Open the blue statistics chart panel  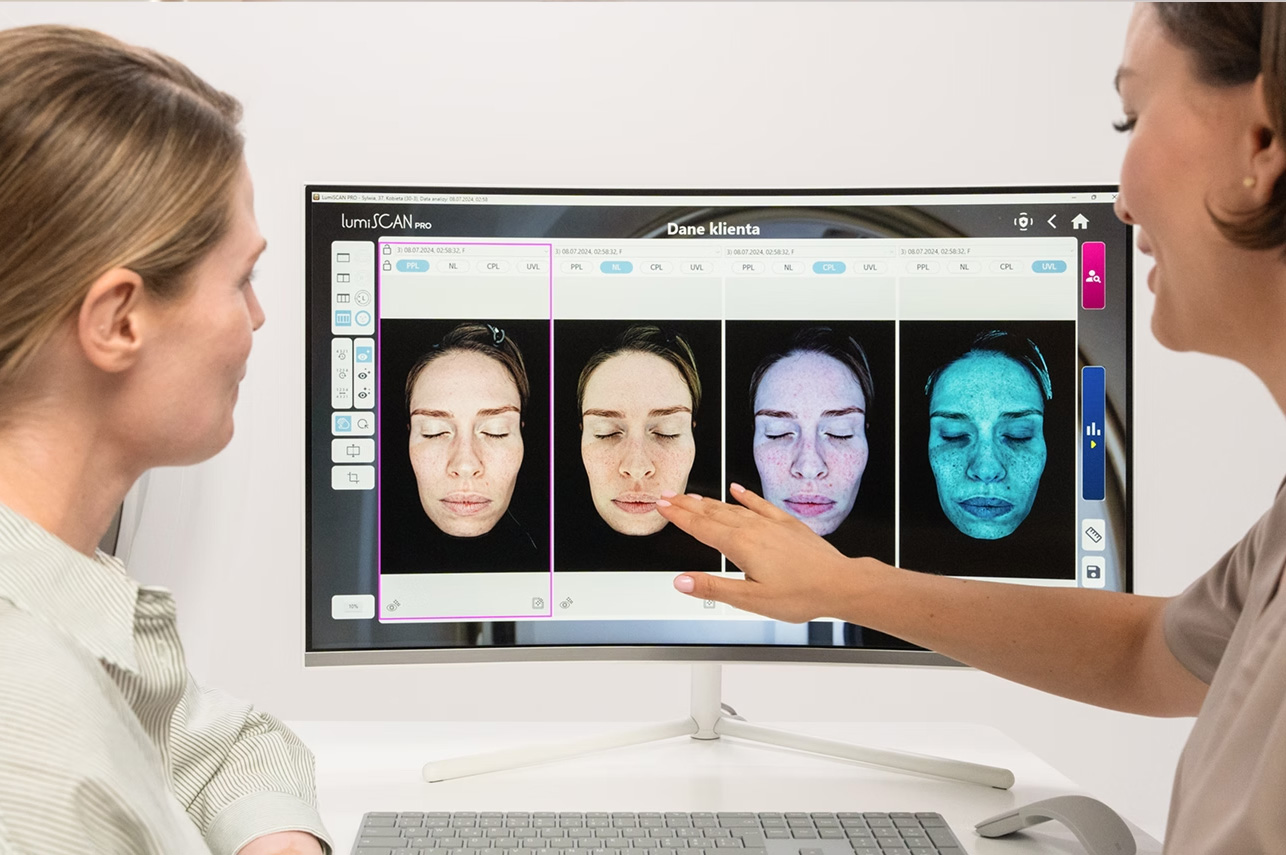pos(1093,432)
